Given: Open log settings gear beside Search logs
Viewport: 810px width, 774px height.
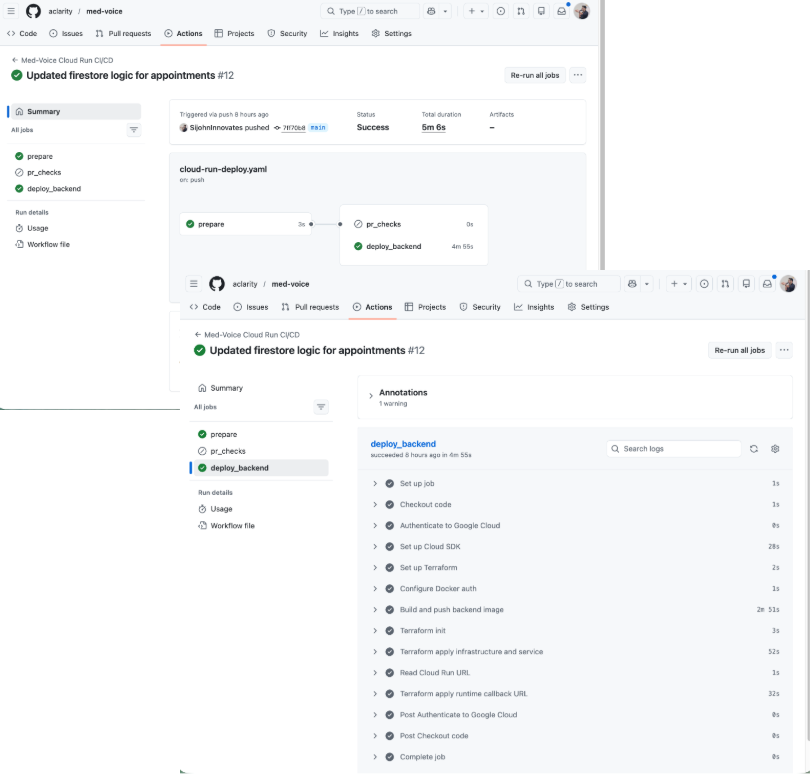Looking at the screenshot, I should tap(775, 449).
